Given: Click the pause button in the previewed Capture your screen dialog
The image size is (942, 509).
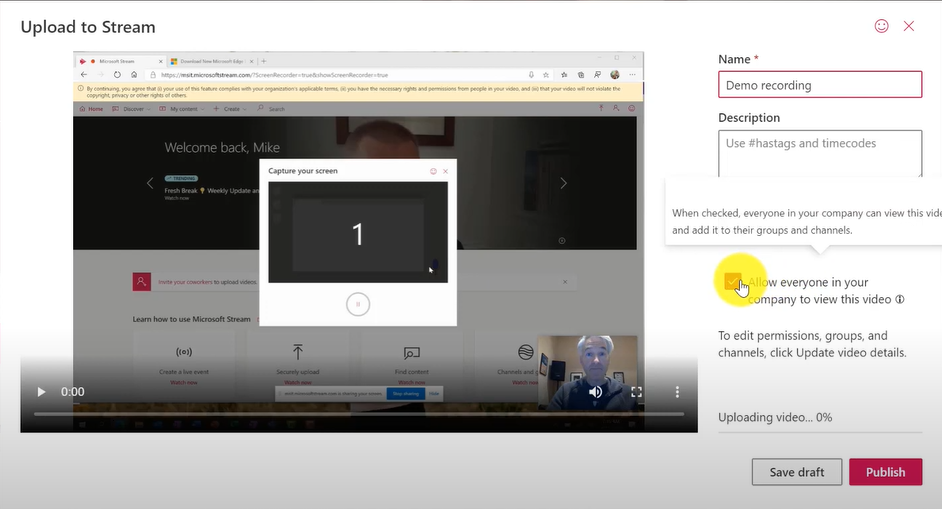Looking at the screenshot, I should [x=358, y=304].
